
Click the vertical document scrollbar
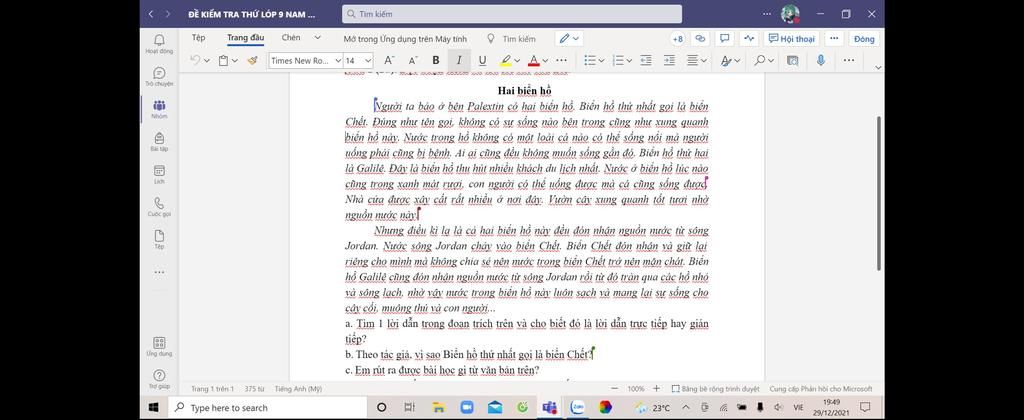click(878, 193)
